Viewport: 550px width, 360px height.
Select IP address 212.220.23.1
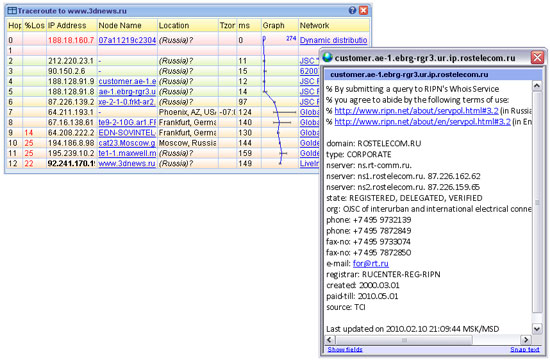point(71,61)
